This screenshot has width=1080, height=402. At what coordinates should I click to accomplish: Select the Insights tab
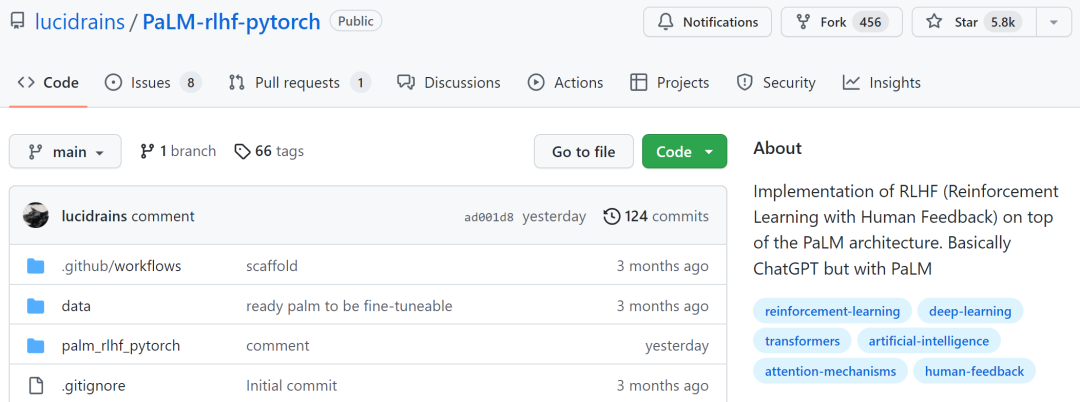[x=881, y=83]
